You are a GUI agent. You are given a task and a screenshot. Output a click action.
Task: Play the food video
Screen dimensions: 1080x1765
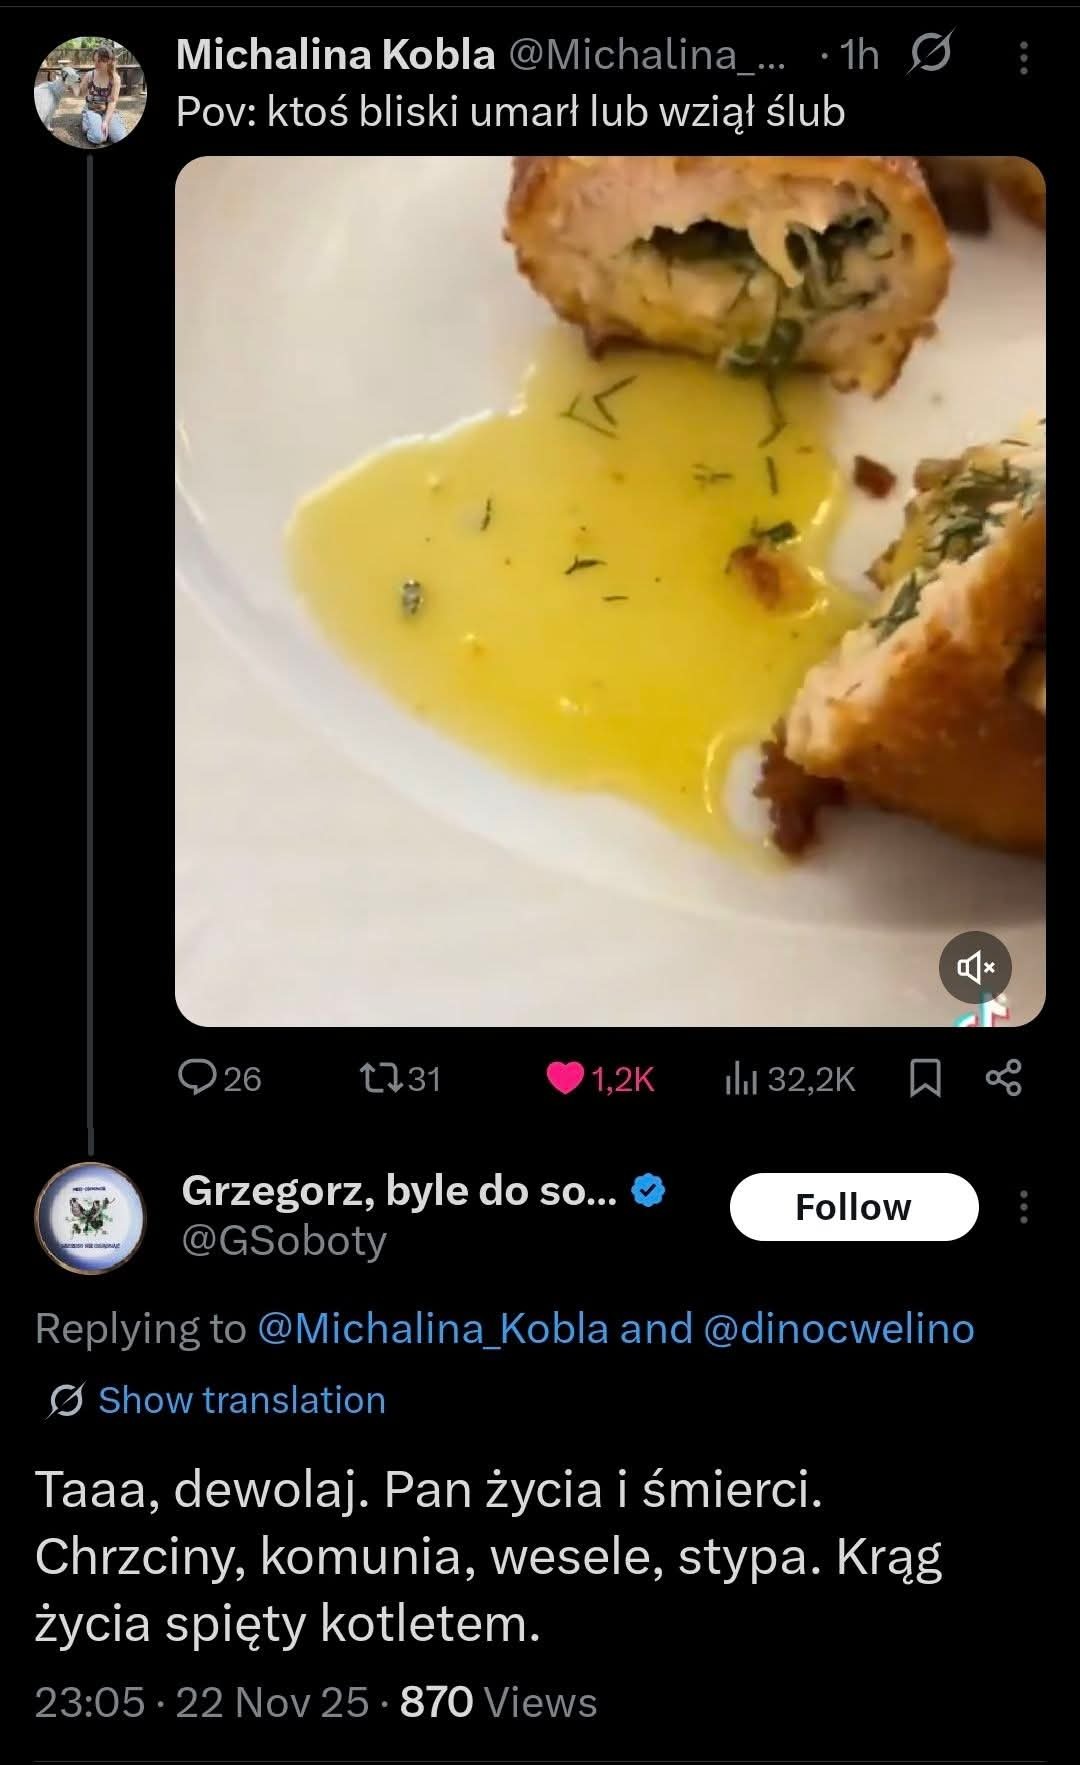tap(610, 590)
